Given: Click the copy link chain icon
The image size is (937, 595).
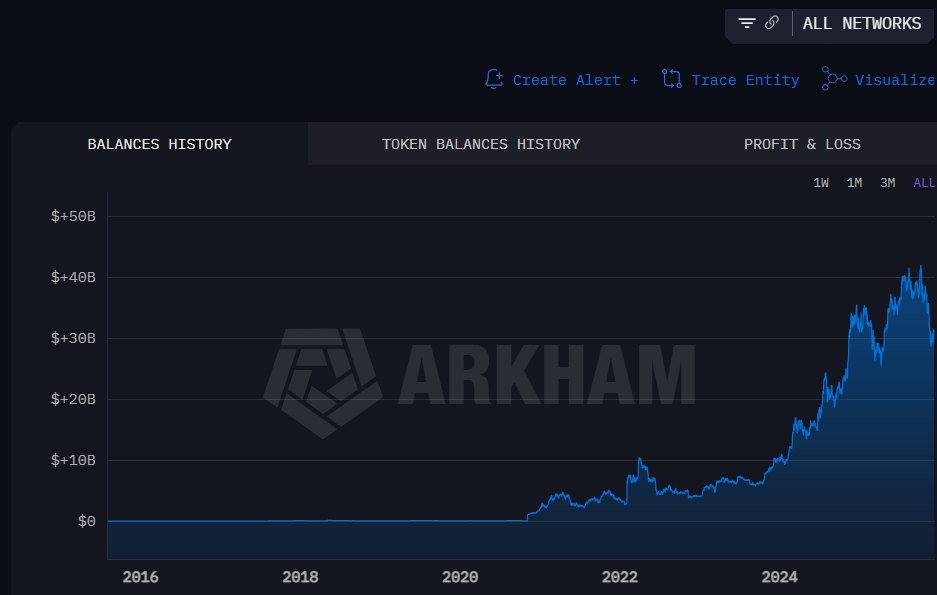Looking at the screenshot, I should tap(772, 23).
